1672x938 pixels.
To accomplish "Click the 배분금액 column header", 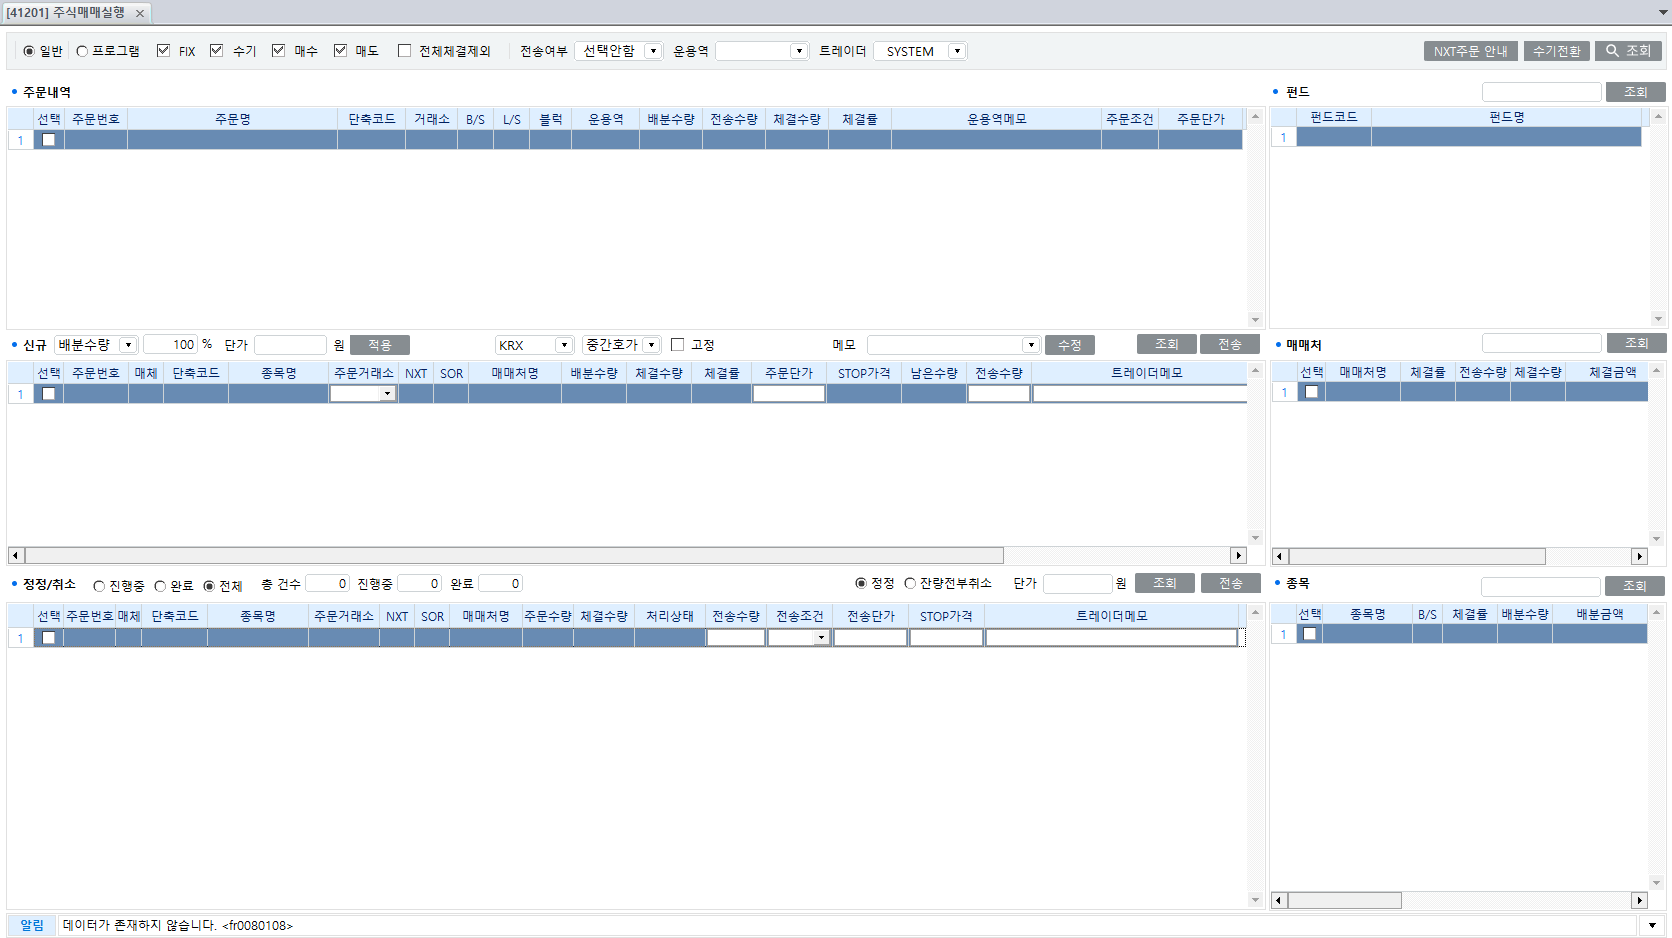I will click(x=1600, y=614).
